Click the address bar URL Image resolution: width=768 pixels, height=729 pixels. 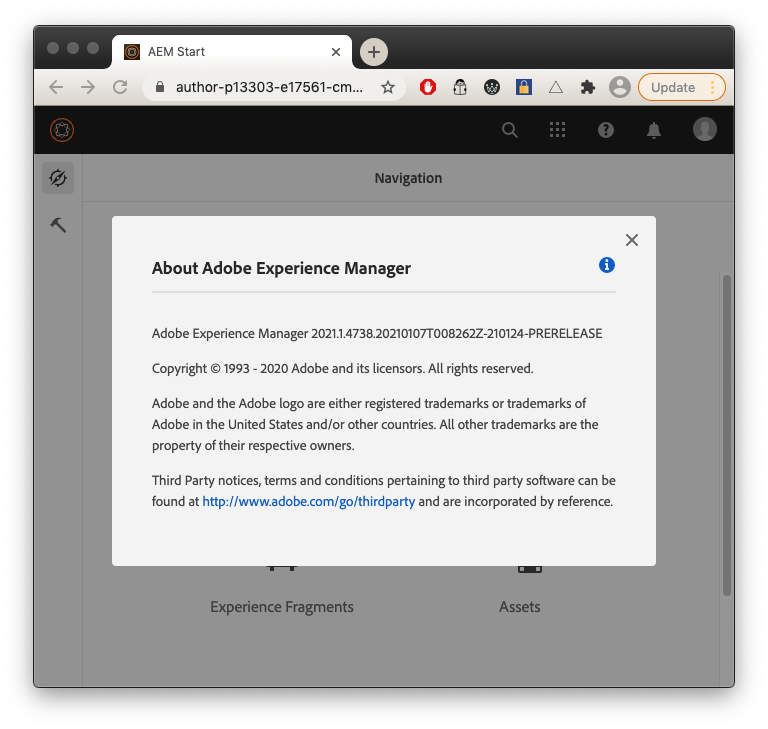coord(269,87)
